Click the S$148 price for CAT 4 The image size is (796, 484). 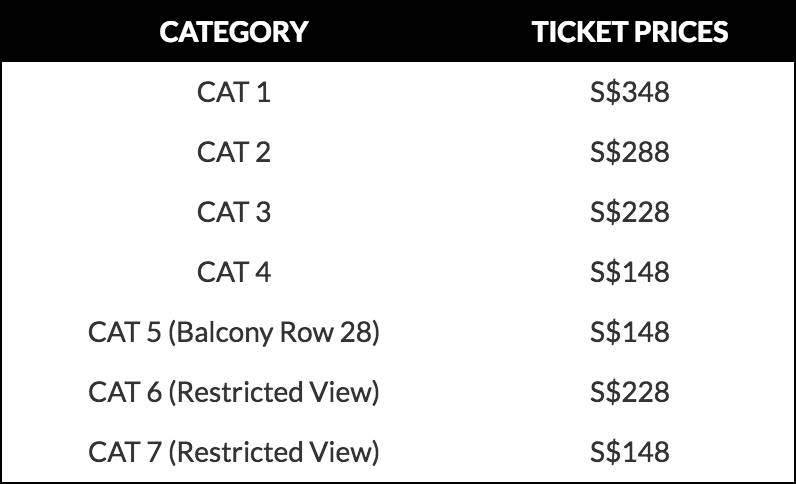(x=629, y=272)
